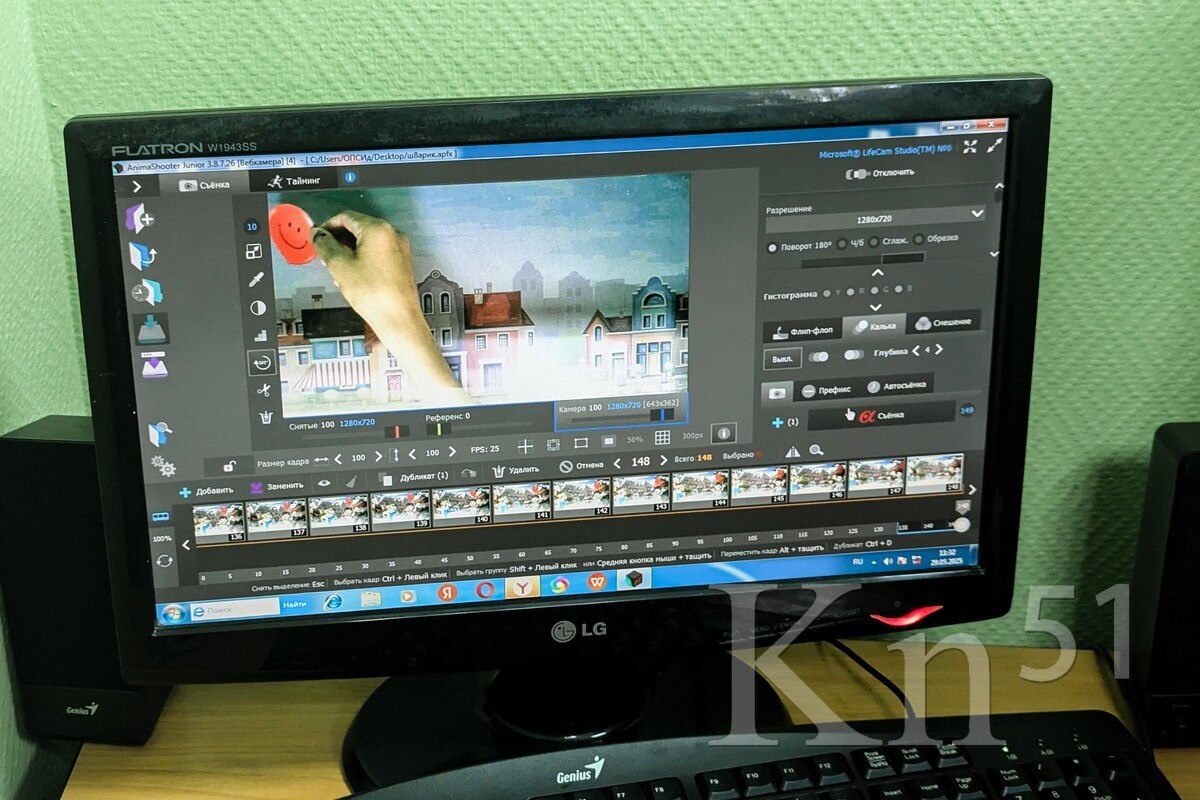Open settings gears icon in sidebar
Image resolution: width=1200 pixels, height=800 pixels.
[x=162, y=466]
